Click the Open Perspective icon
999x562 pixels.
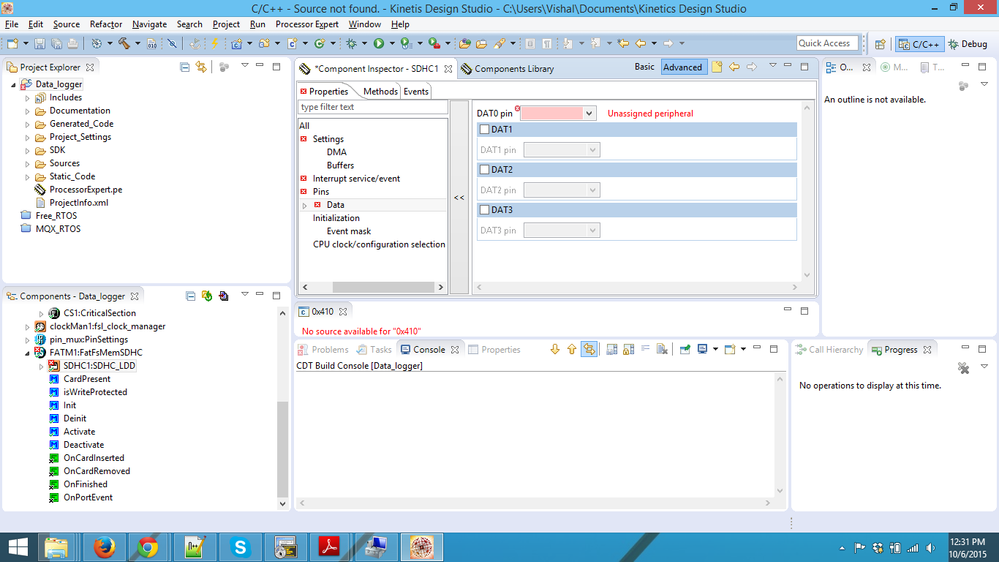pyautogui.click(x=880, y=44)
